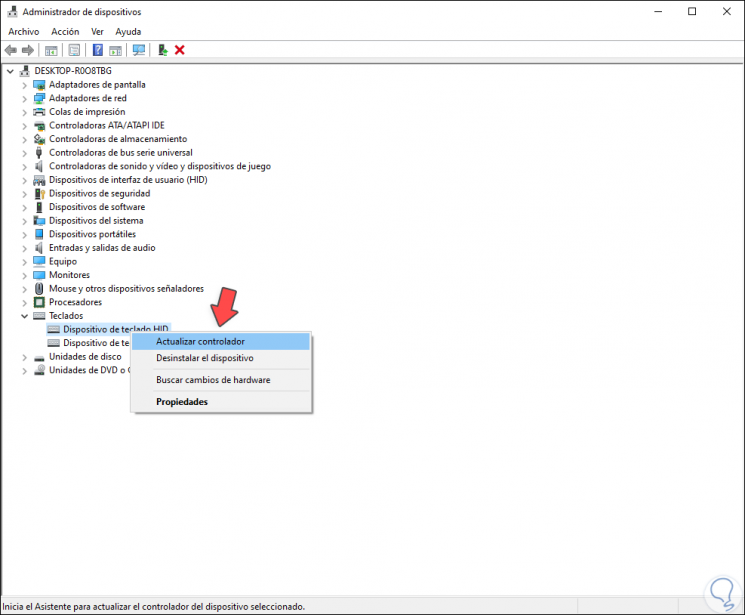Collapse the DESKTOP-R0O8TBG root node

[10, 71]
